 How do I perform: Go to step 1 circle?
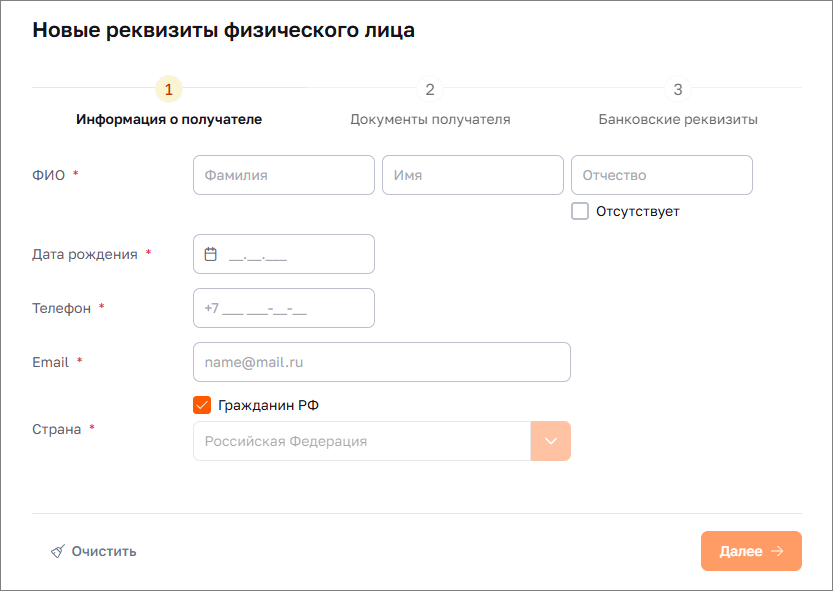169,89
